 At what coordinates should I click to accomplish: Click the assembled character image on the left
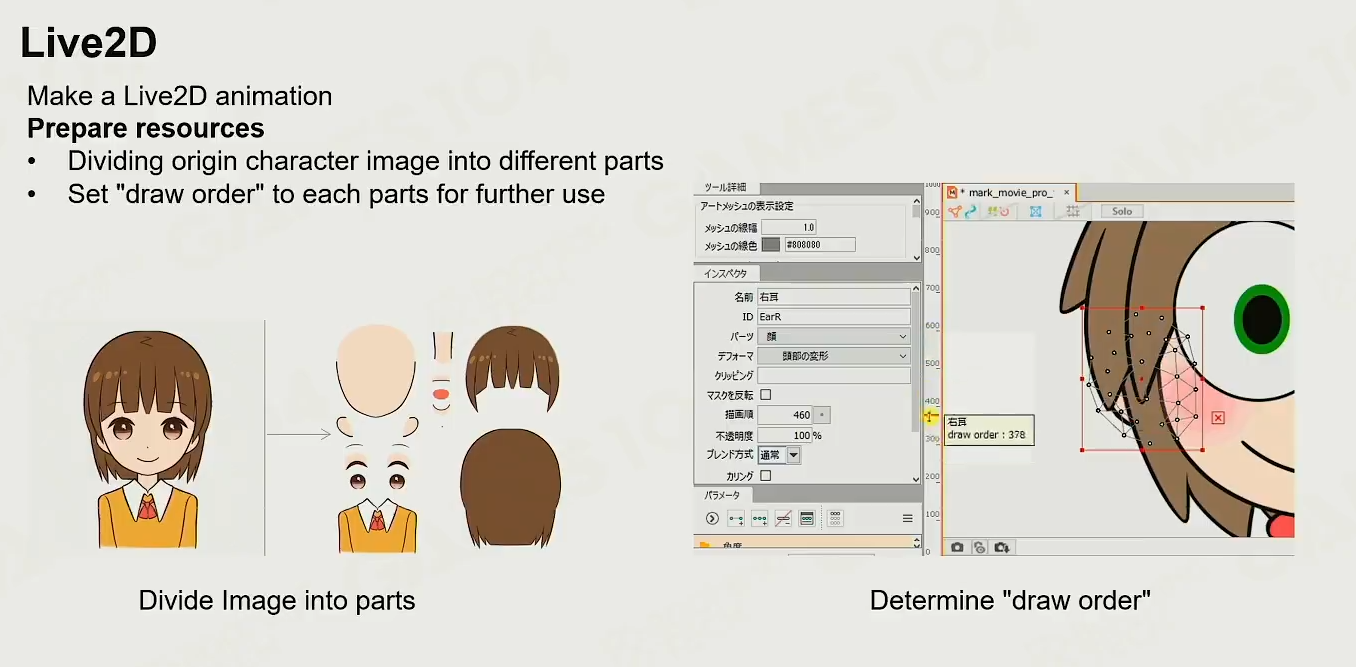point(147,440)
